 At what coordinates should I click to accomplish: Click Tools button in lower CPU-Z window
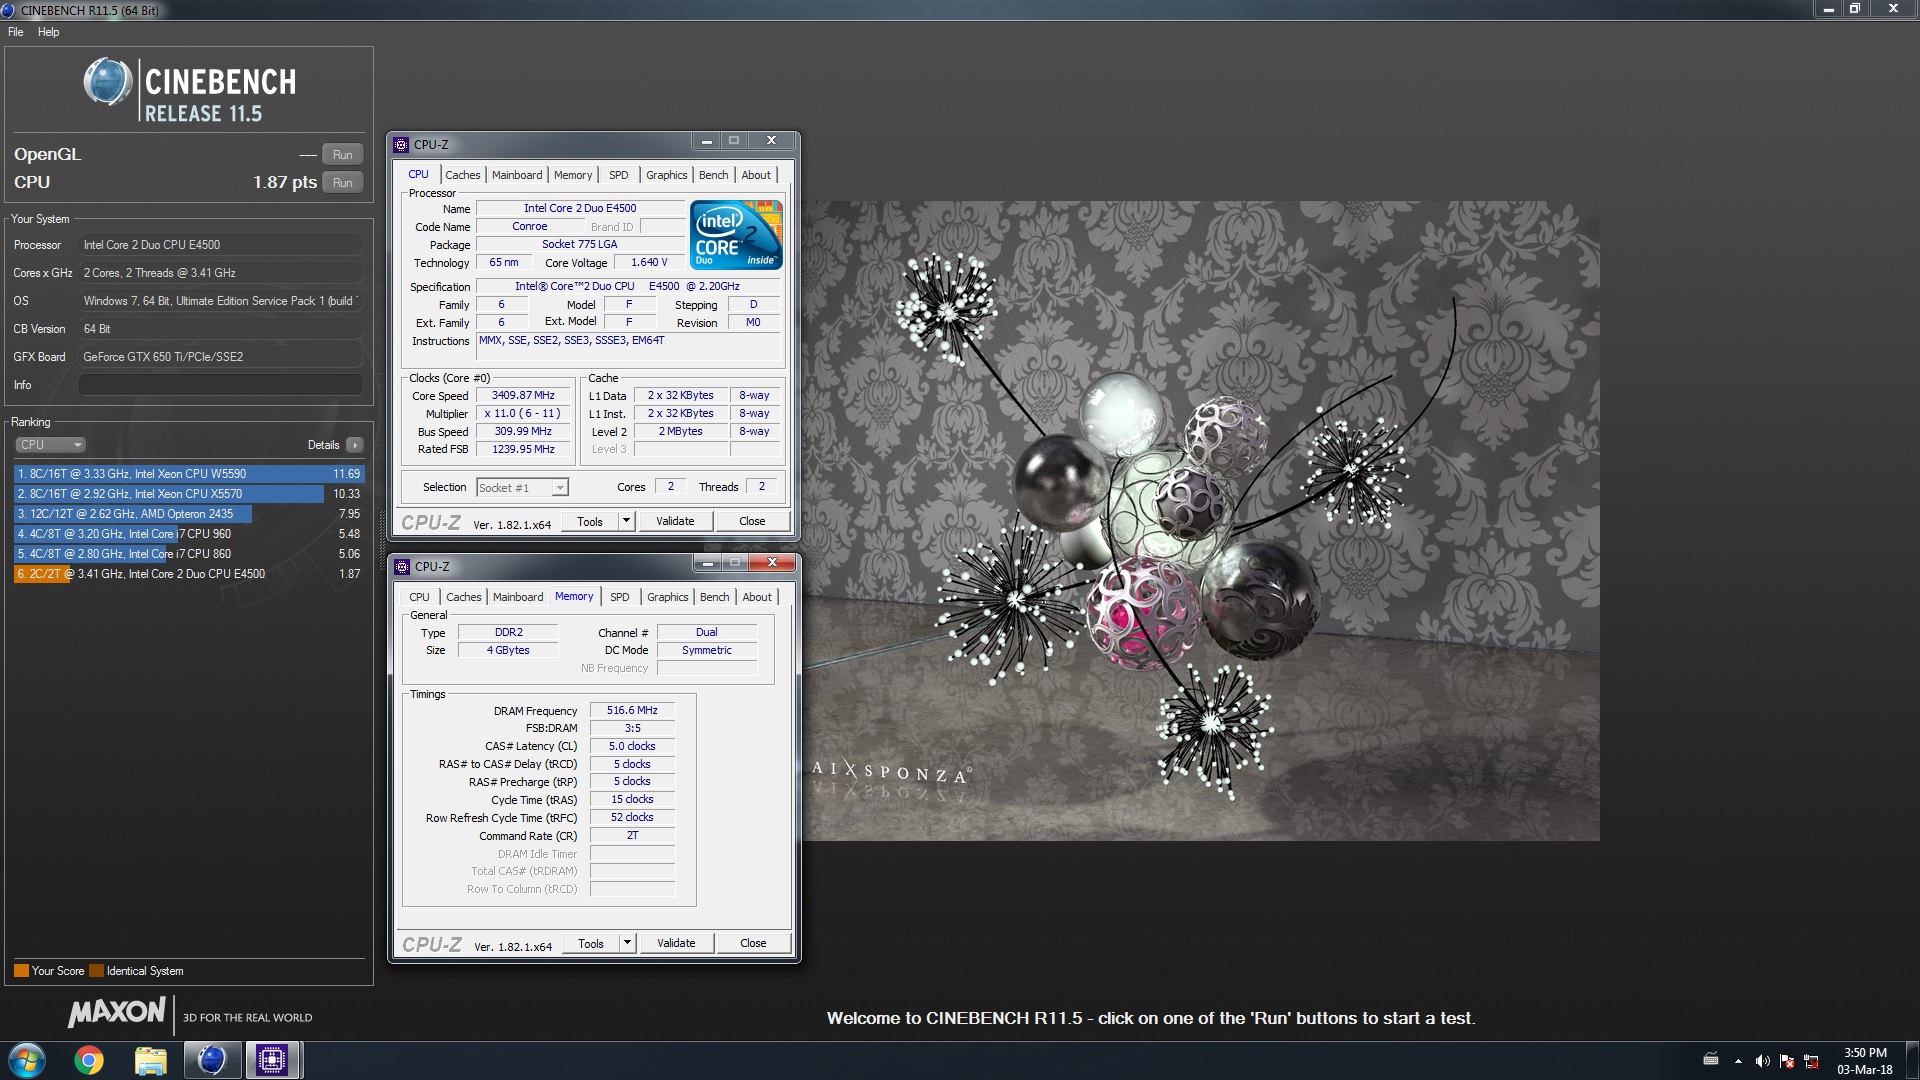(x=591, y=944)
